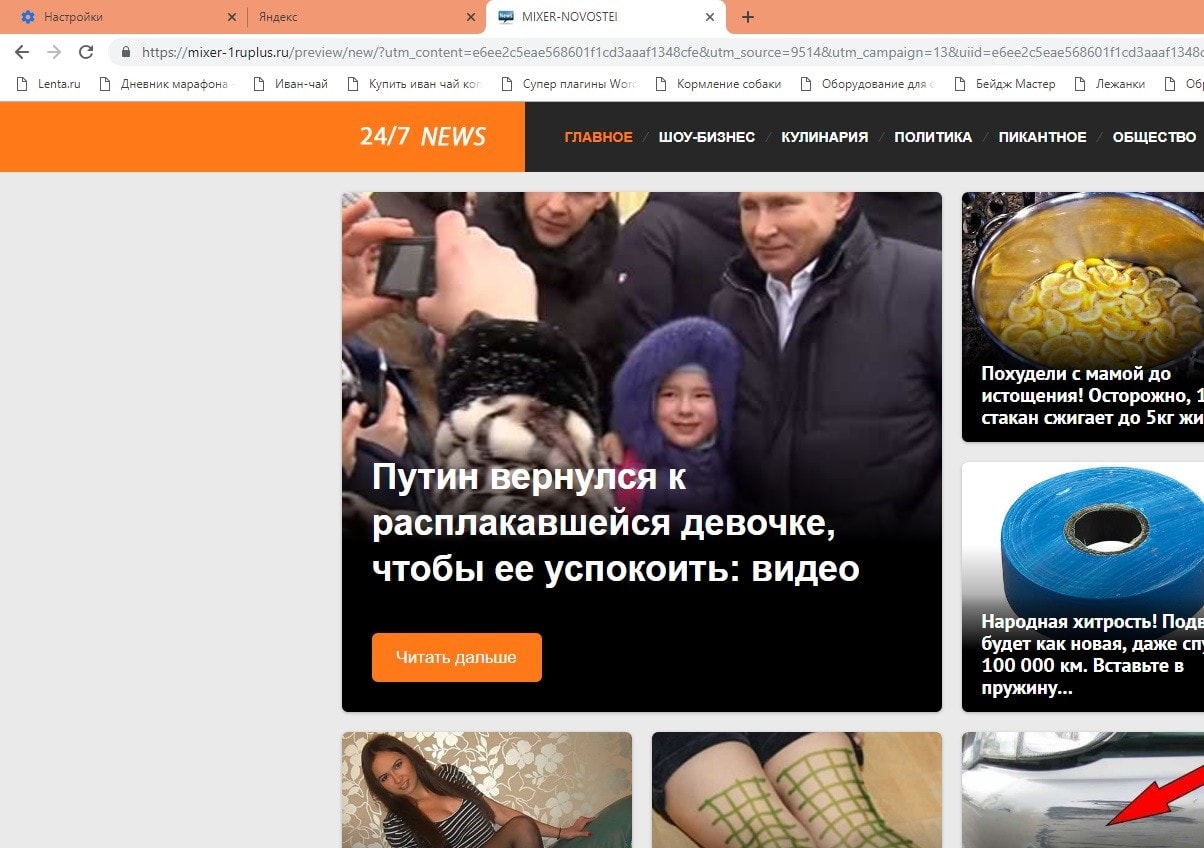The height and width of the screenshot is (848, 1204).
Task: Open the ШОУ-БИЗНЕС menu section
Action: pyautogui.click(x=707, y=137)
